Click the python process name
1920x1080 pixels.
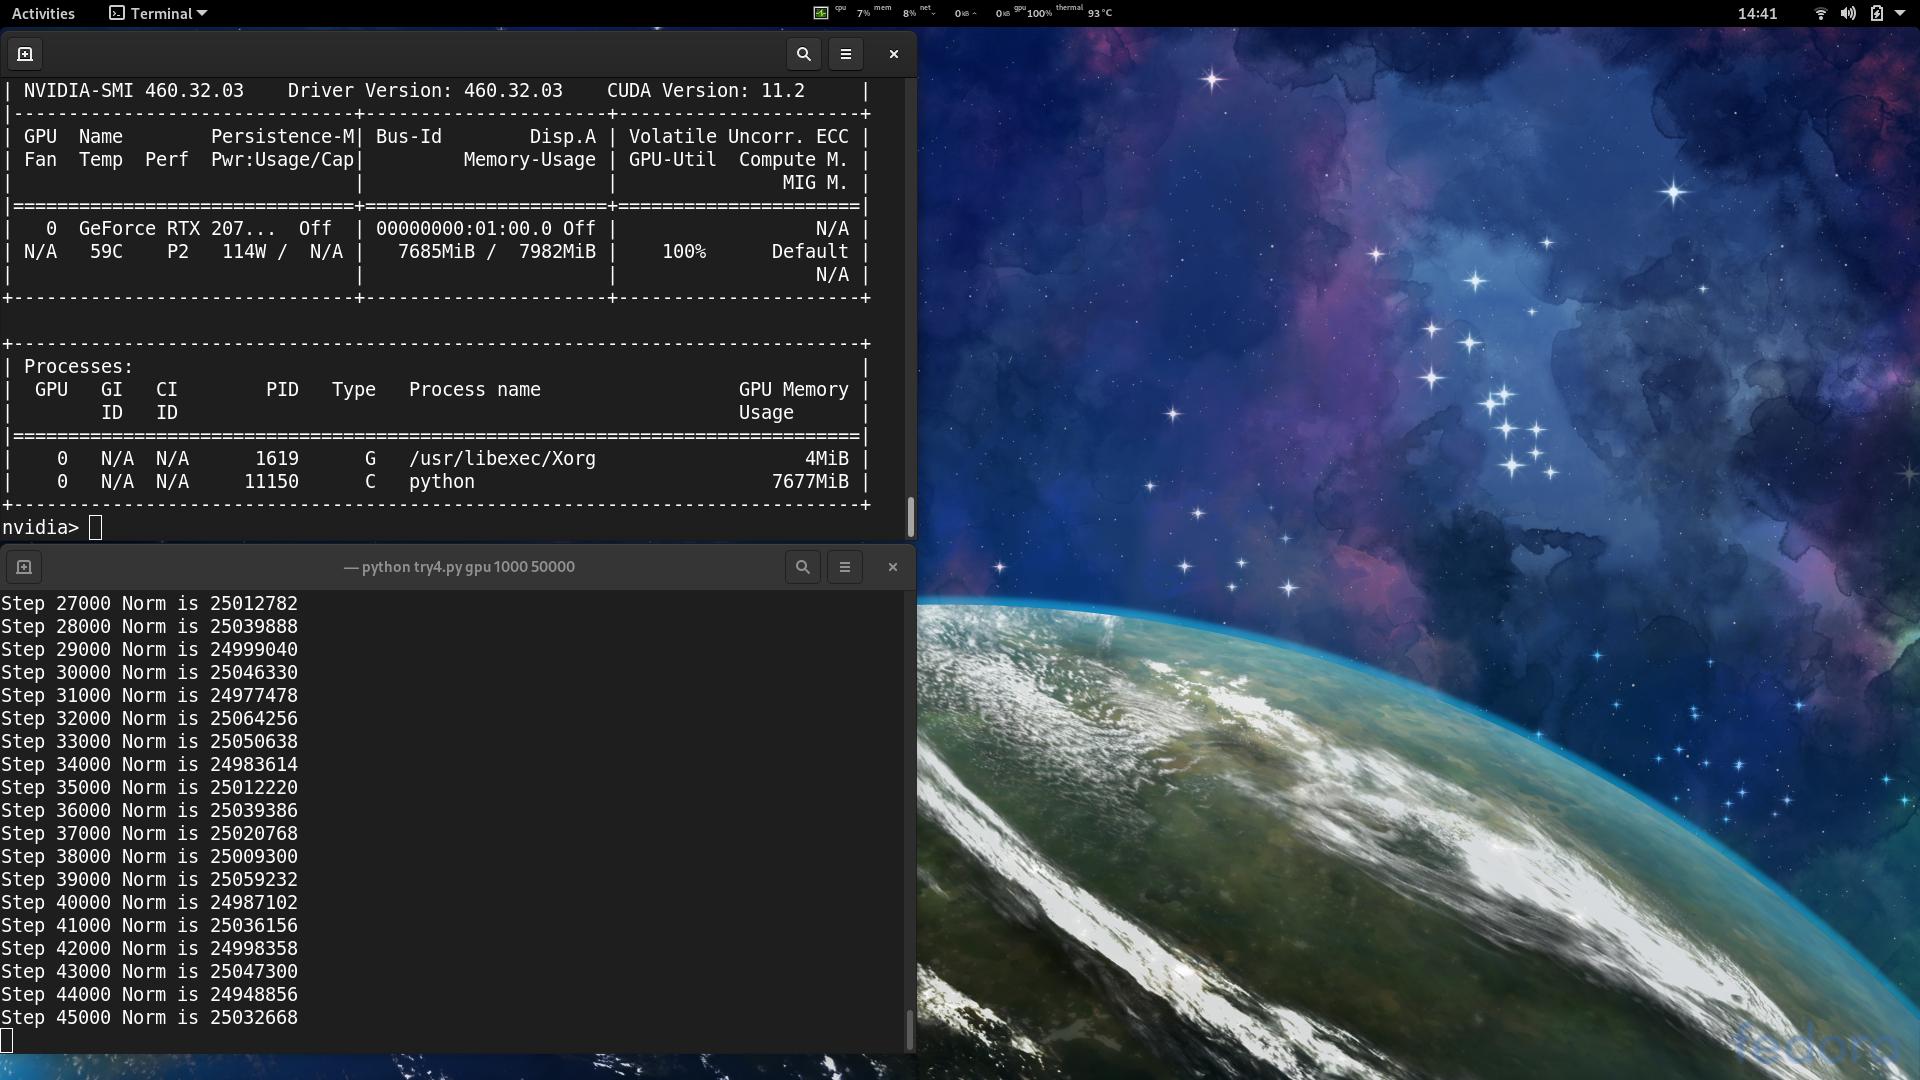442,482
